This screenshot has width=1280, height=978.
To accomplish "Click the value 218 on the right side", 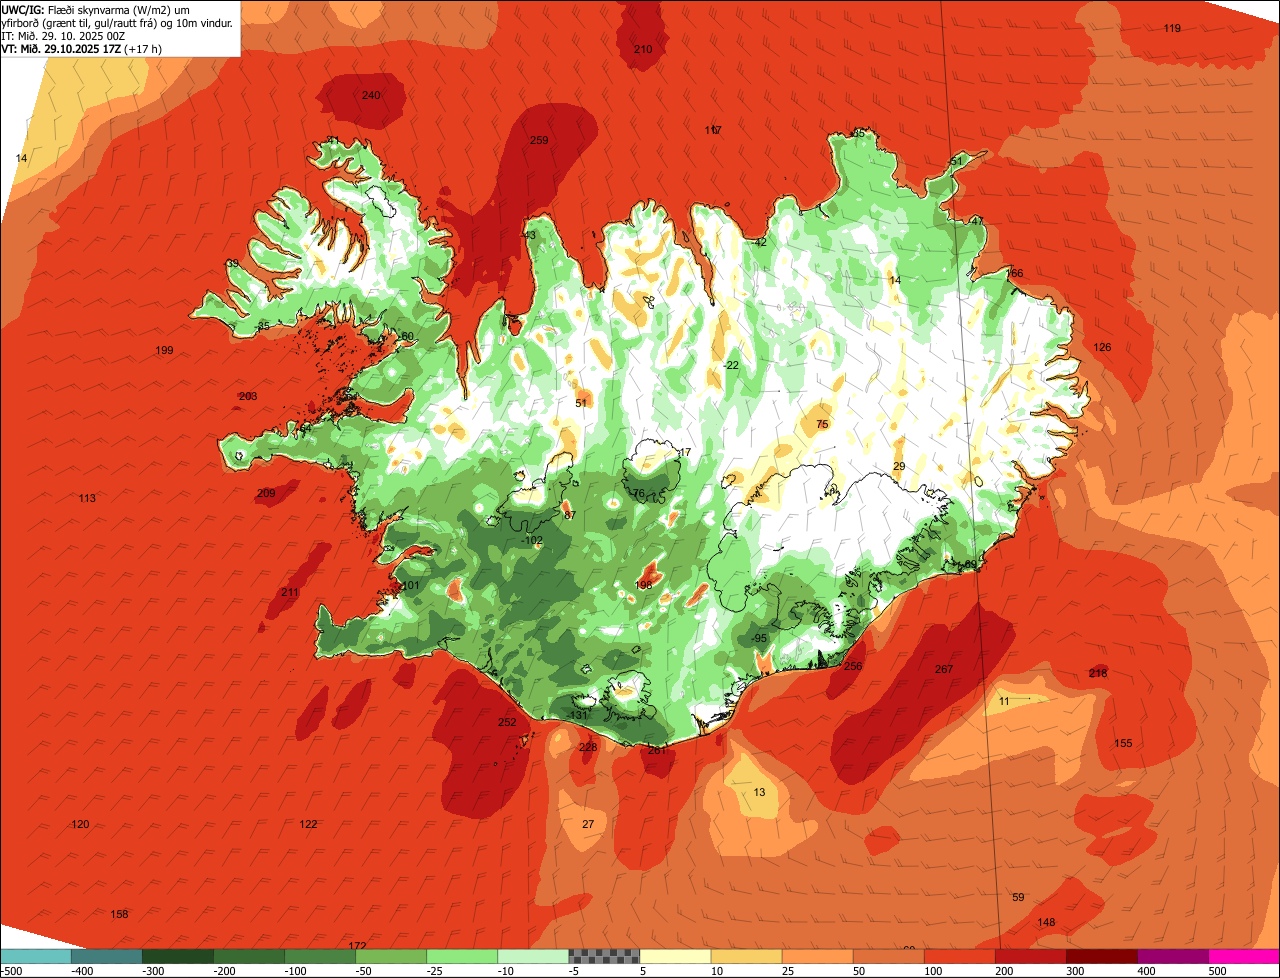I will [1098, 673].
